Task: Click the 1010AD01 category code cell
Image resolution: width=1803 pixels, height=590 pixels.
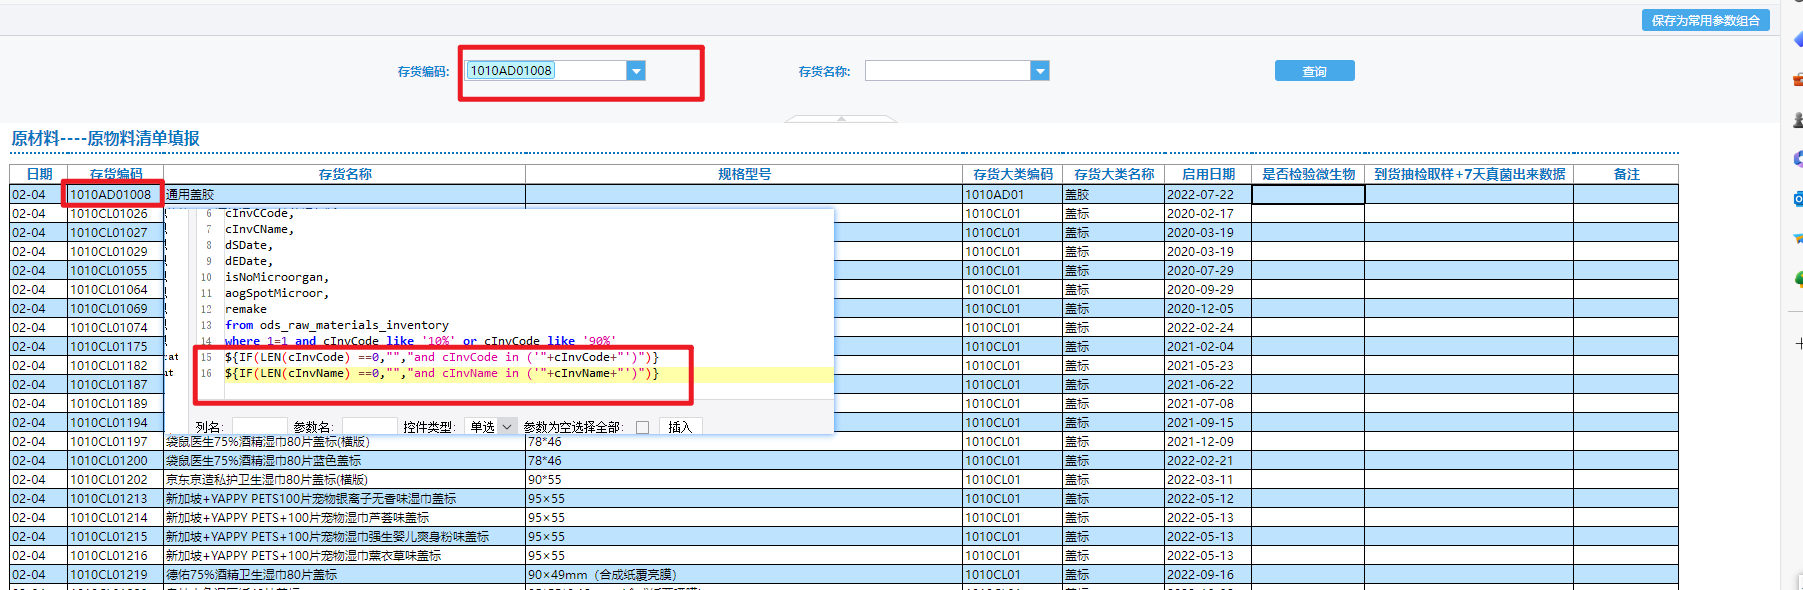Action: [1013, 195]
